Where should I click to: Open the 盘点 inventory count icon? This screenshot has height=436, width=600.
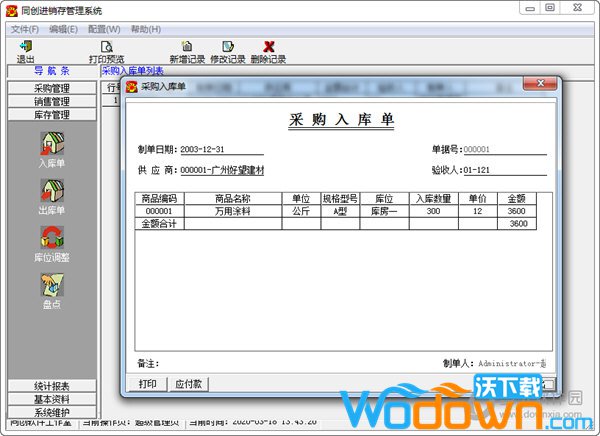(x=52, y=284)
